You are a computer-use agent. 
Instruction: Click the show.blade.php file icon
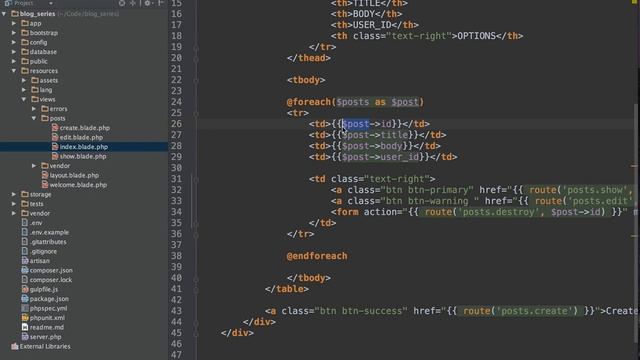point(55,156)
